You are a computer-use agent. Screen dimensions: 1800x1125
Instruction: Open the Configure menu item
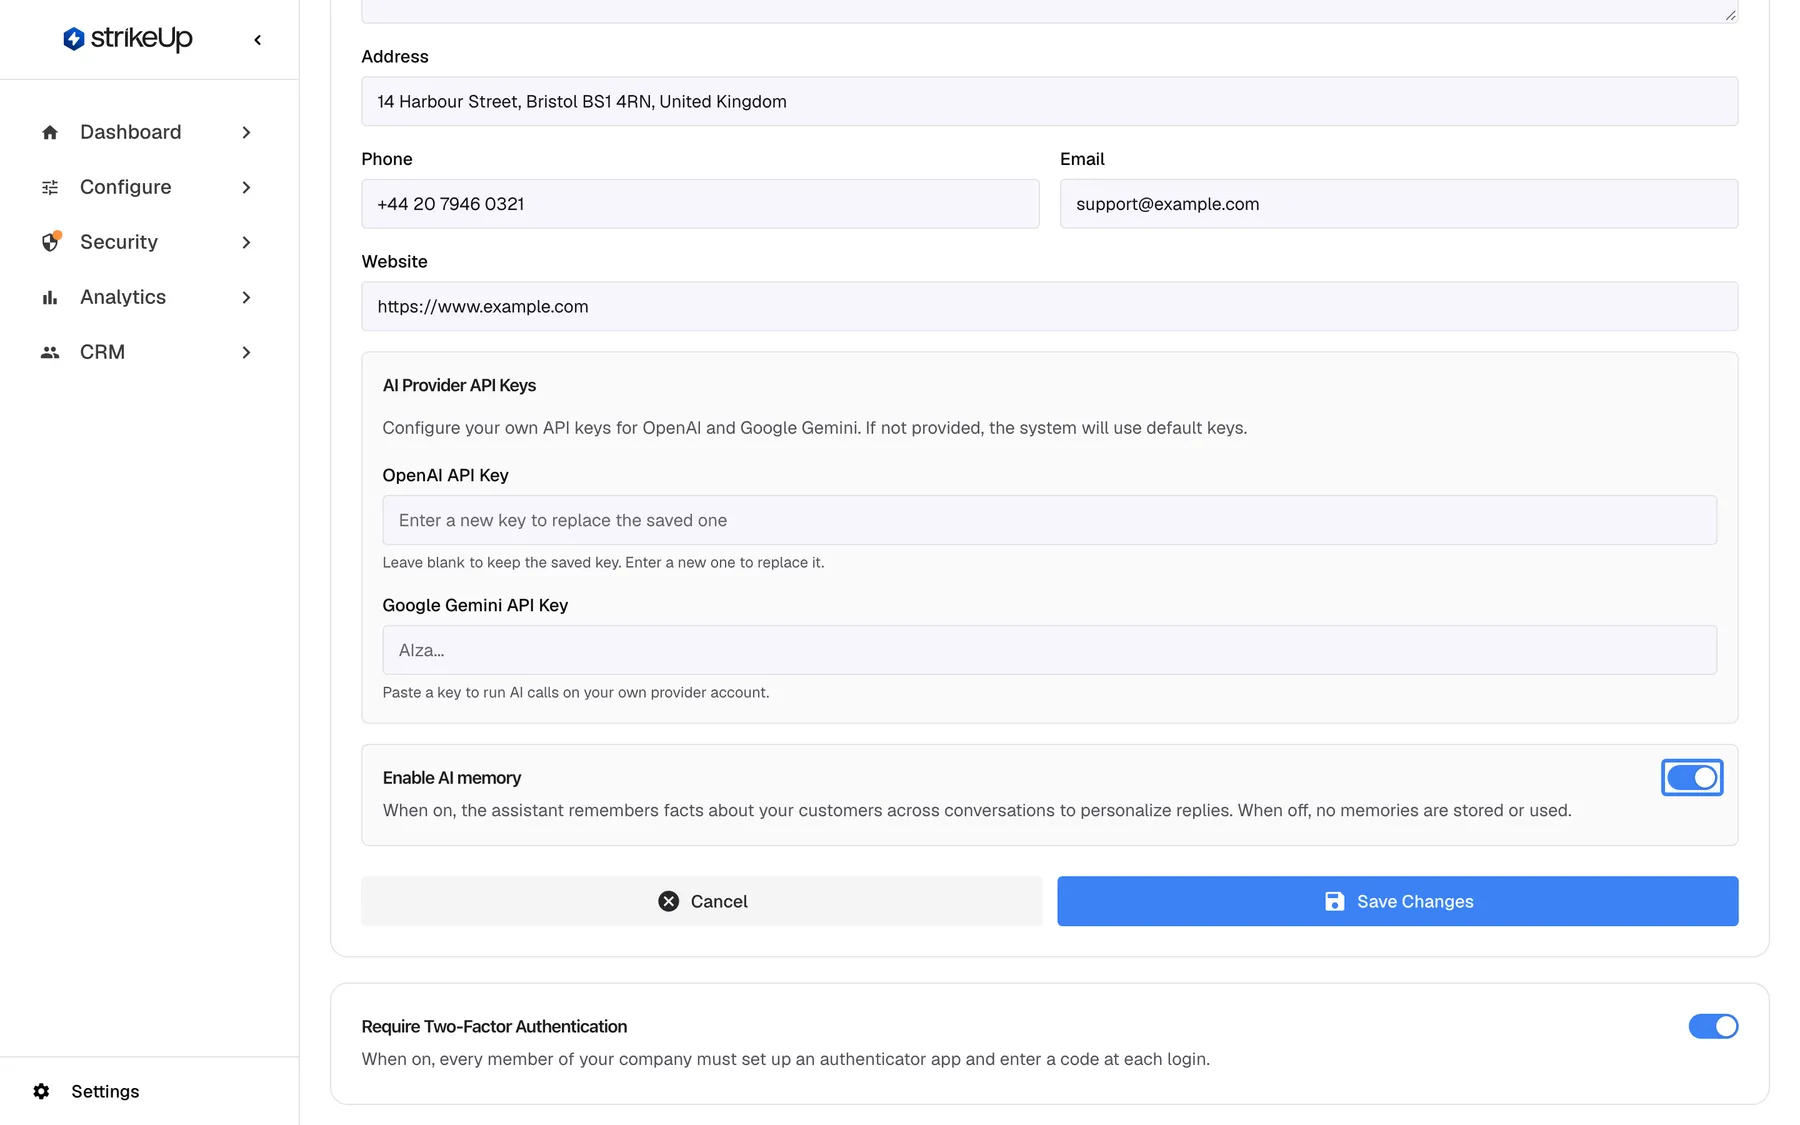(147, 187)
